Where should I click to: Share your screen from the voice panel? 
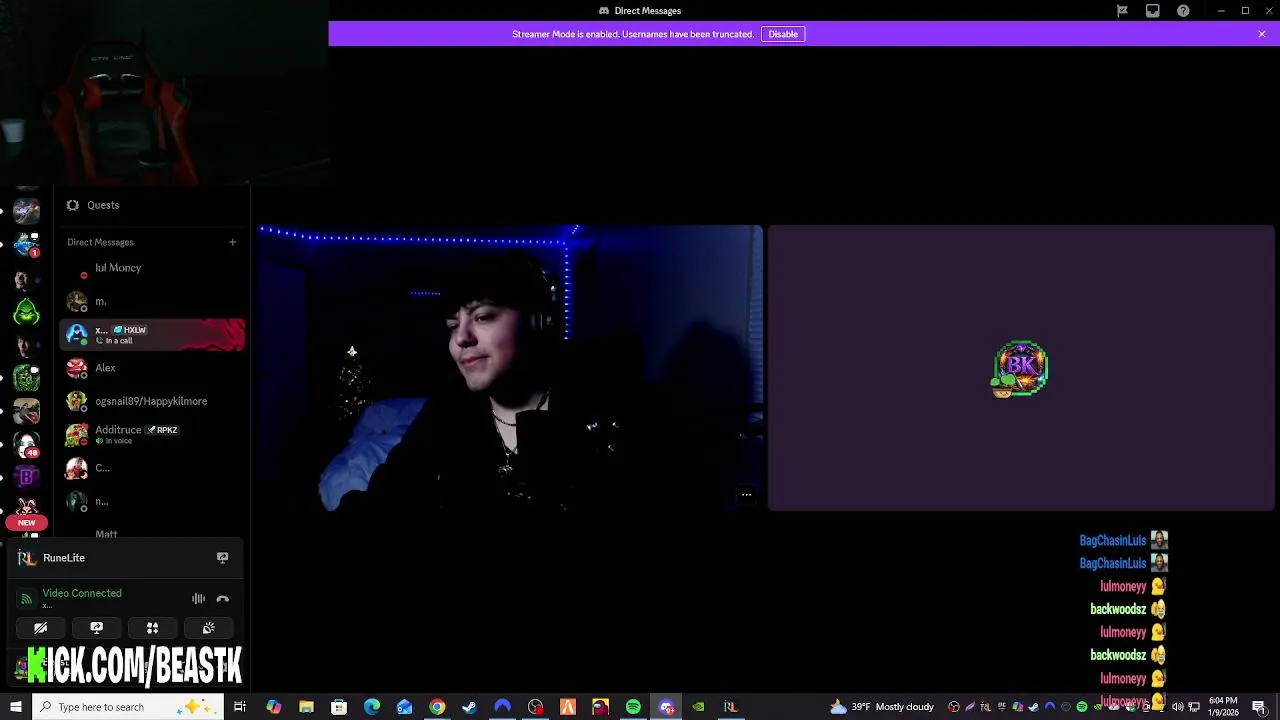96,628
